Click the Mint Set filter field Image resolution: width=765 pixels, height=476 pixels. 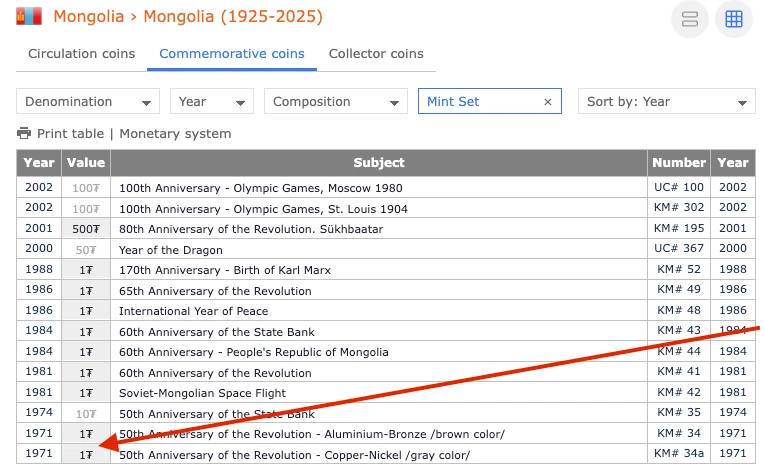point(480,102)
